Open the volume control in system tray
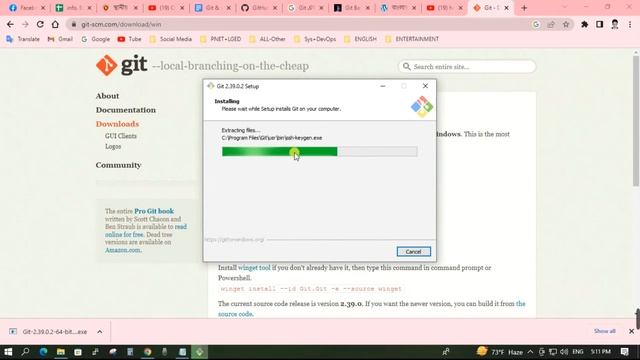 coord(564,352)
